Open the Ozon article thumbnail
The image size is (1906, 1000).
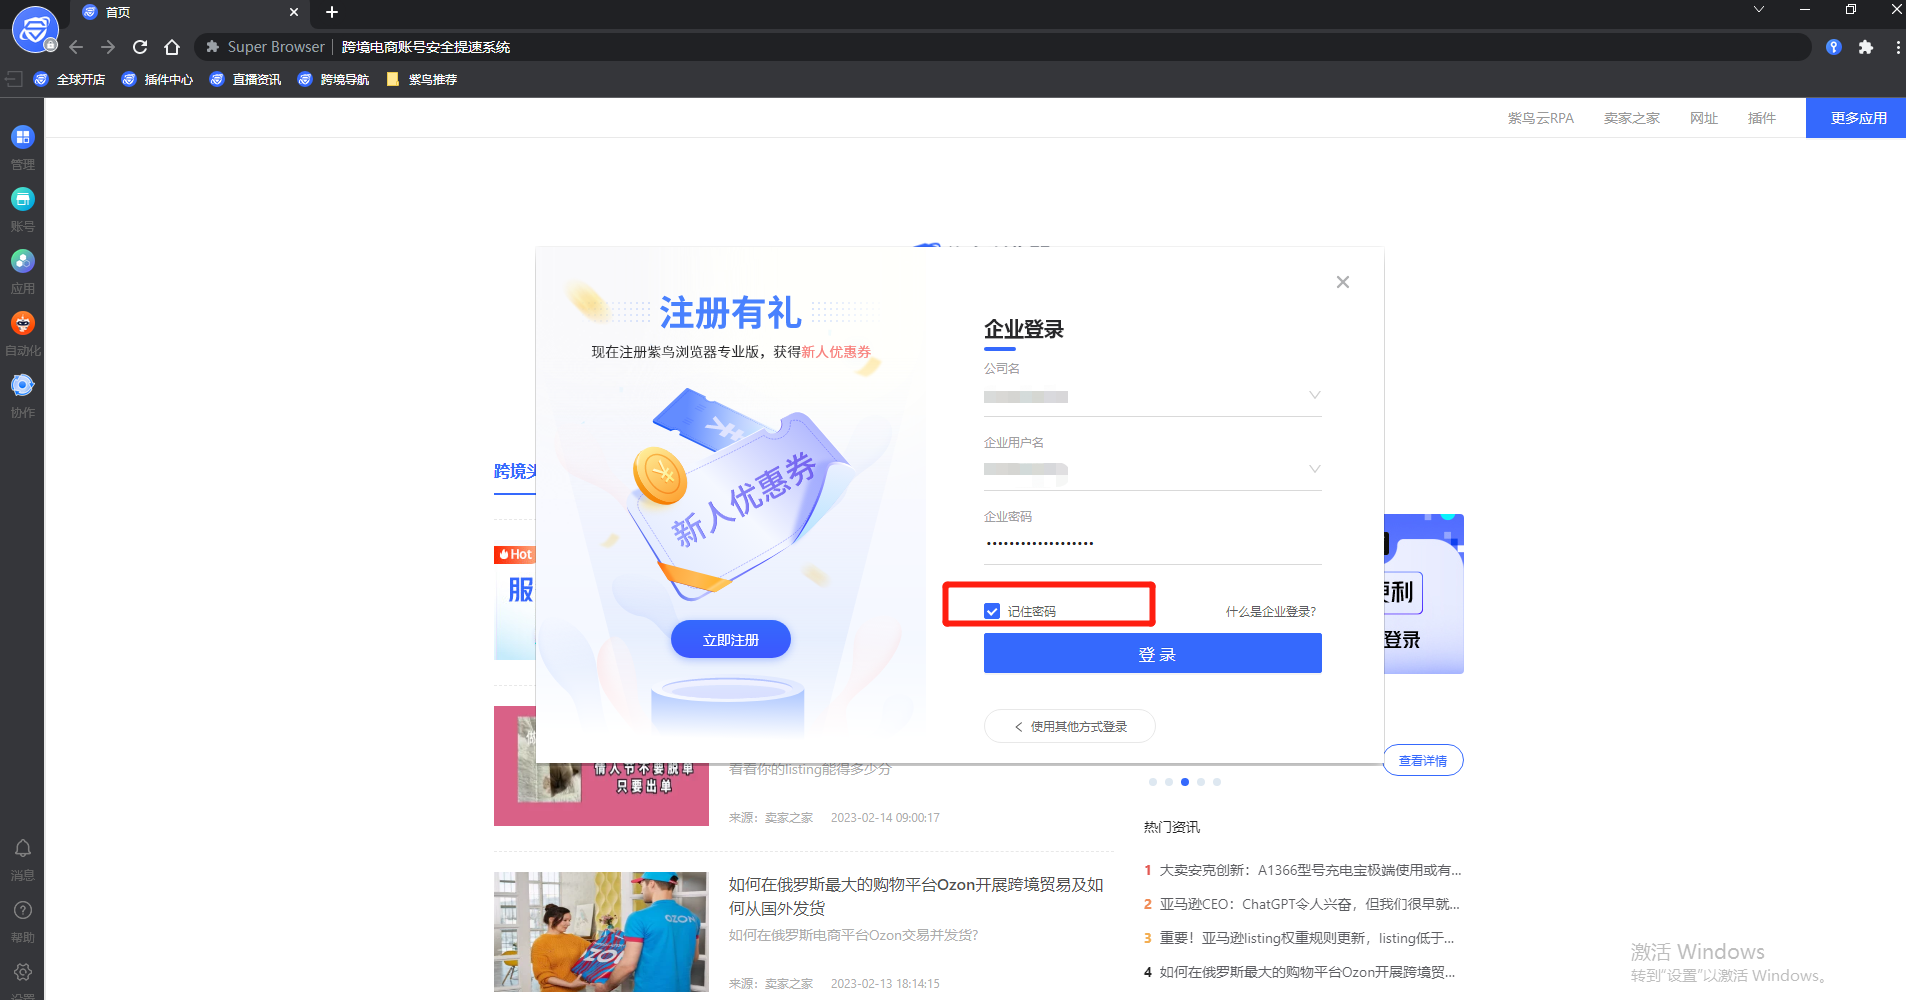coord(601,932)
